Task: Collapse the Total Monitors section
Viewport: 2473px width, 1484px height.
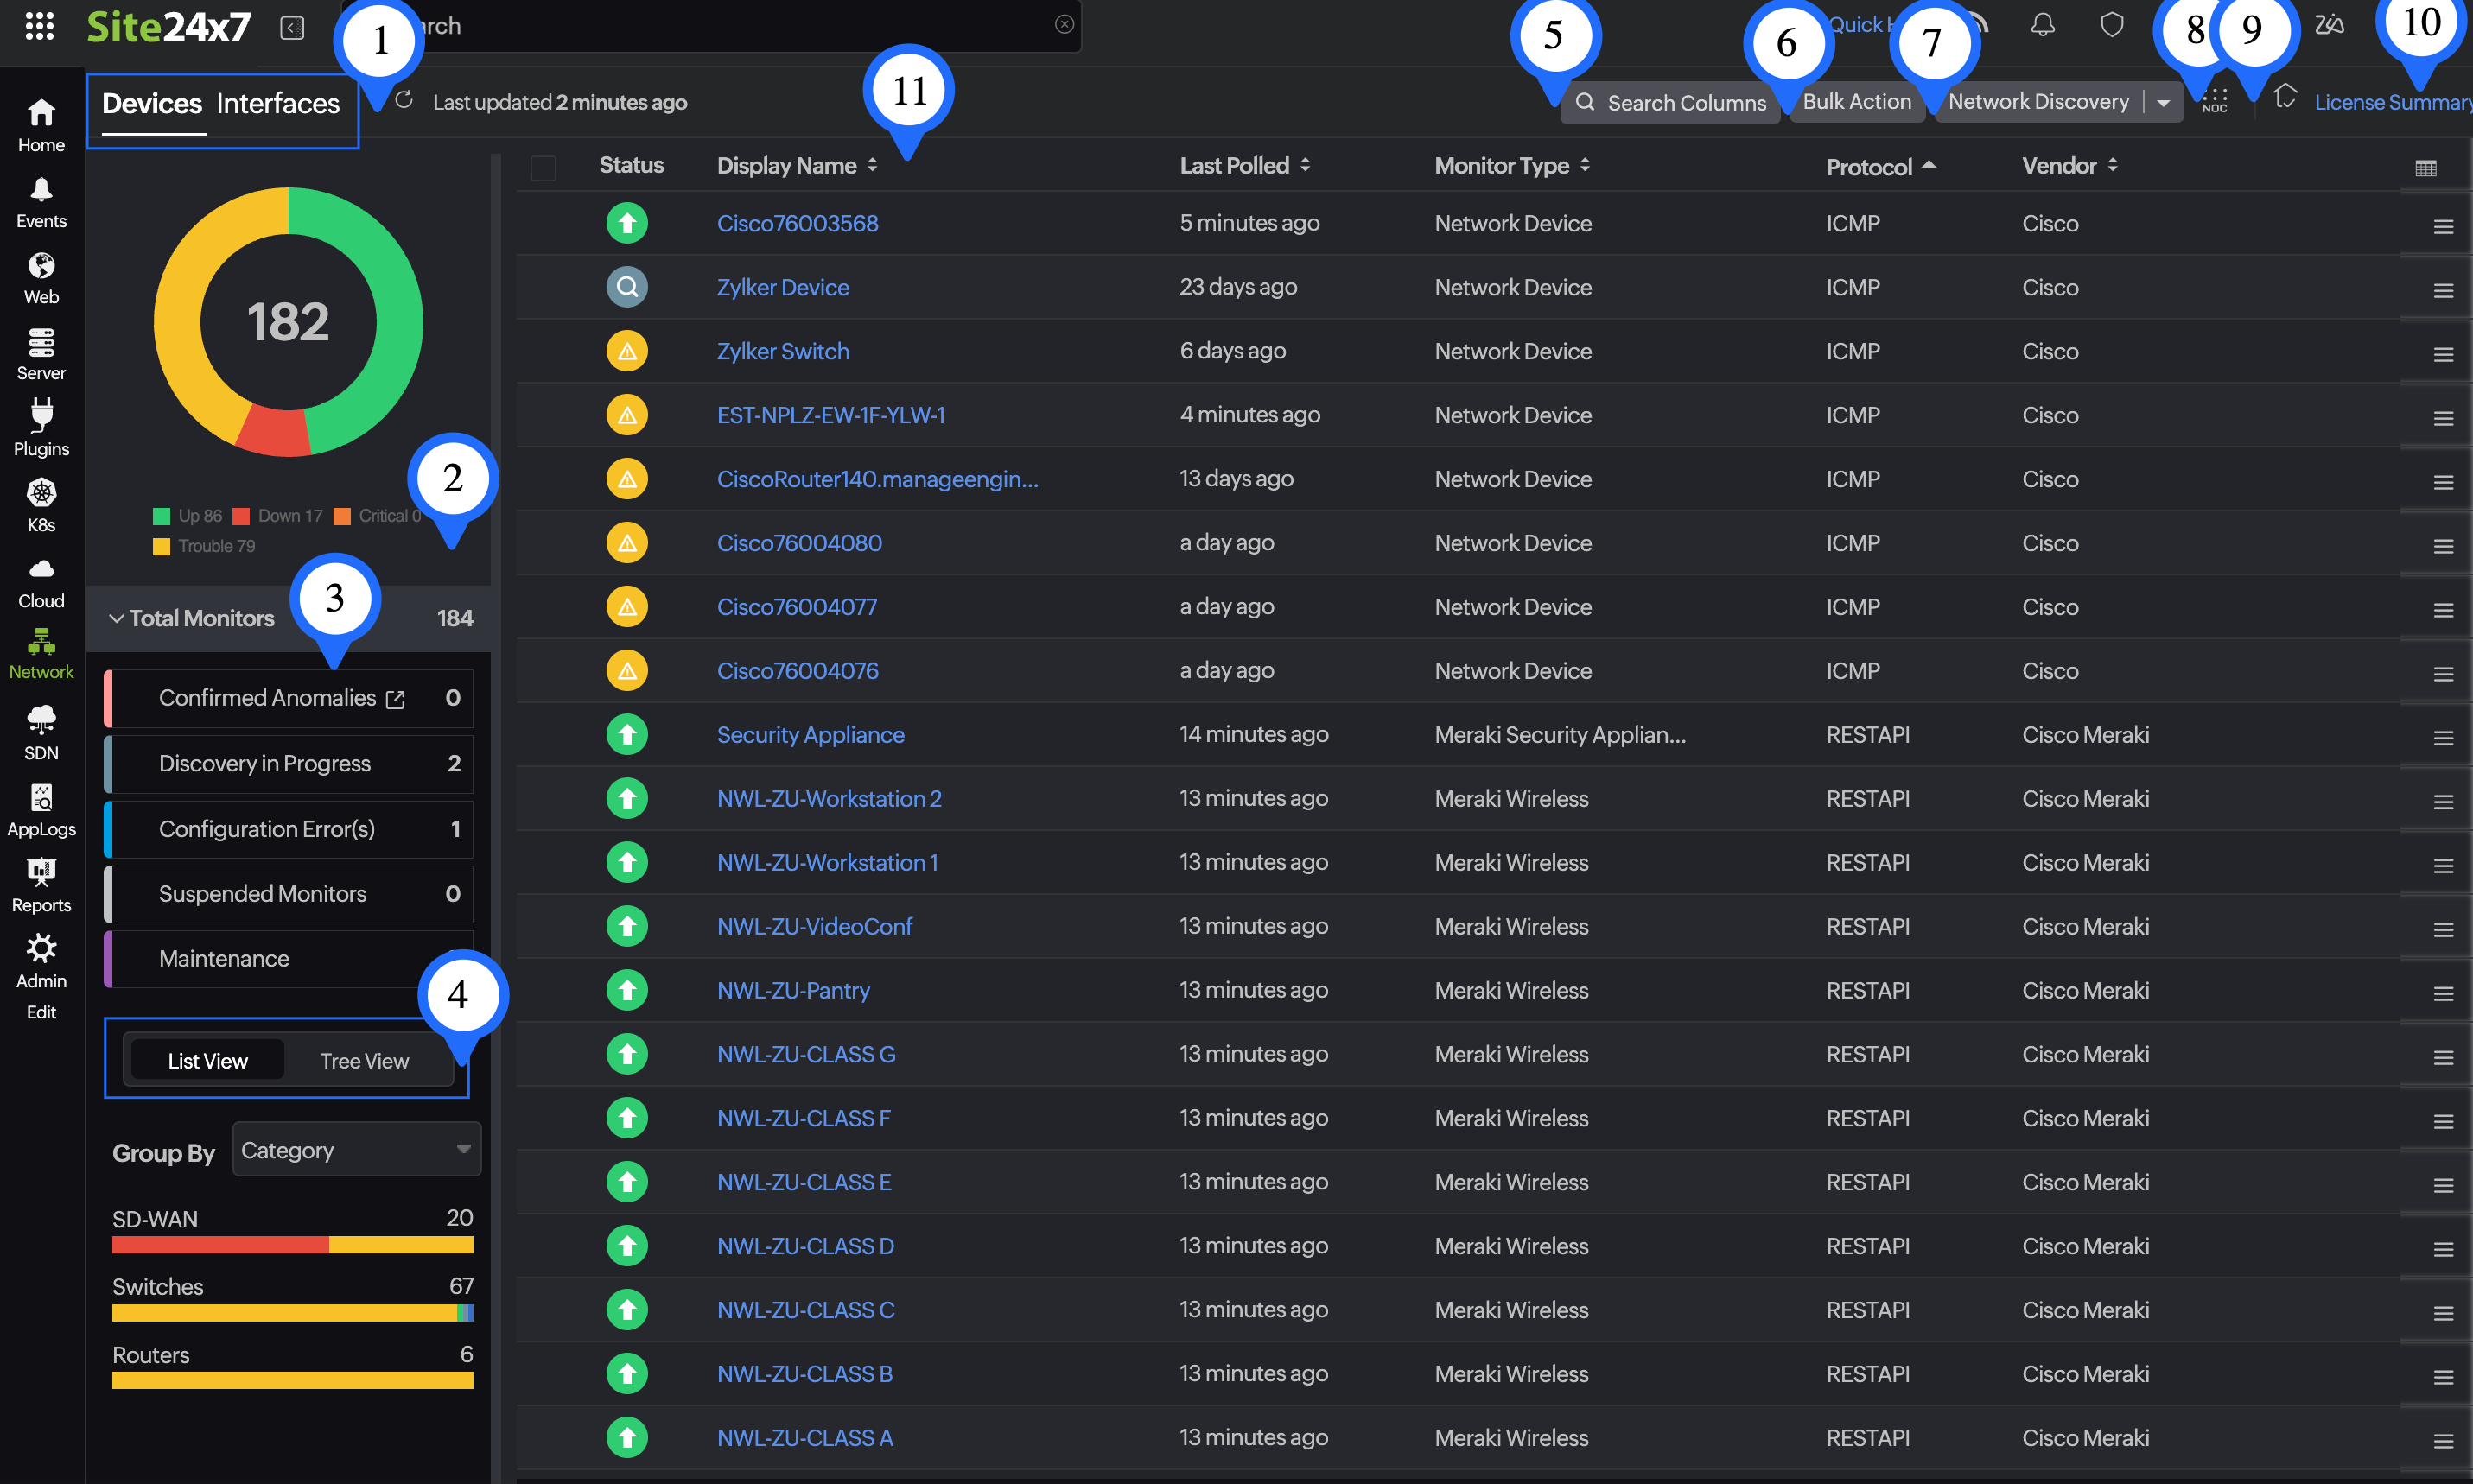Action: [x=117, y=618]
